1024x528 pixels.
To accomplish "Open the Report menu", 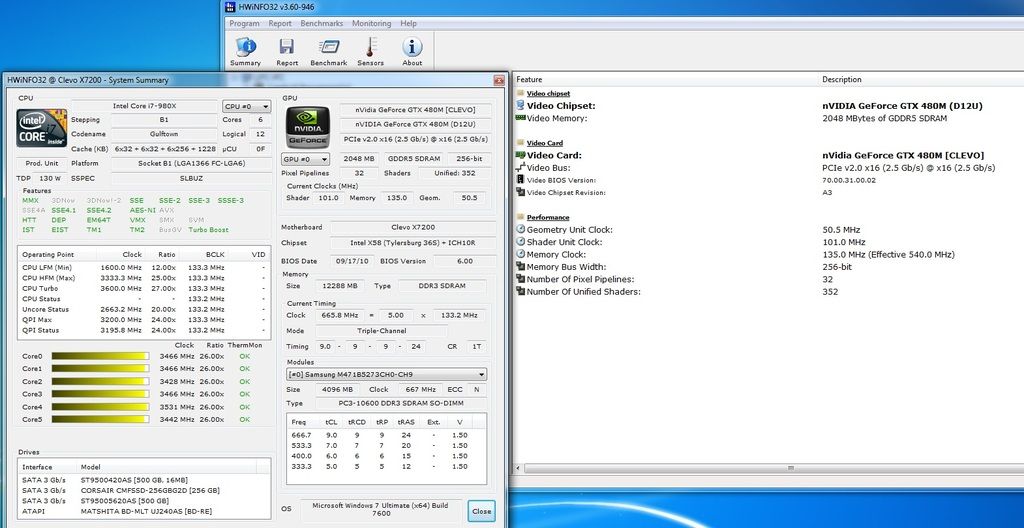I will (x=280, y=24).
